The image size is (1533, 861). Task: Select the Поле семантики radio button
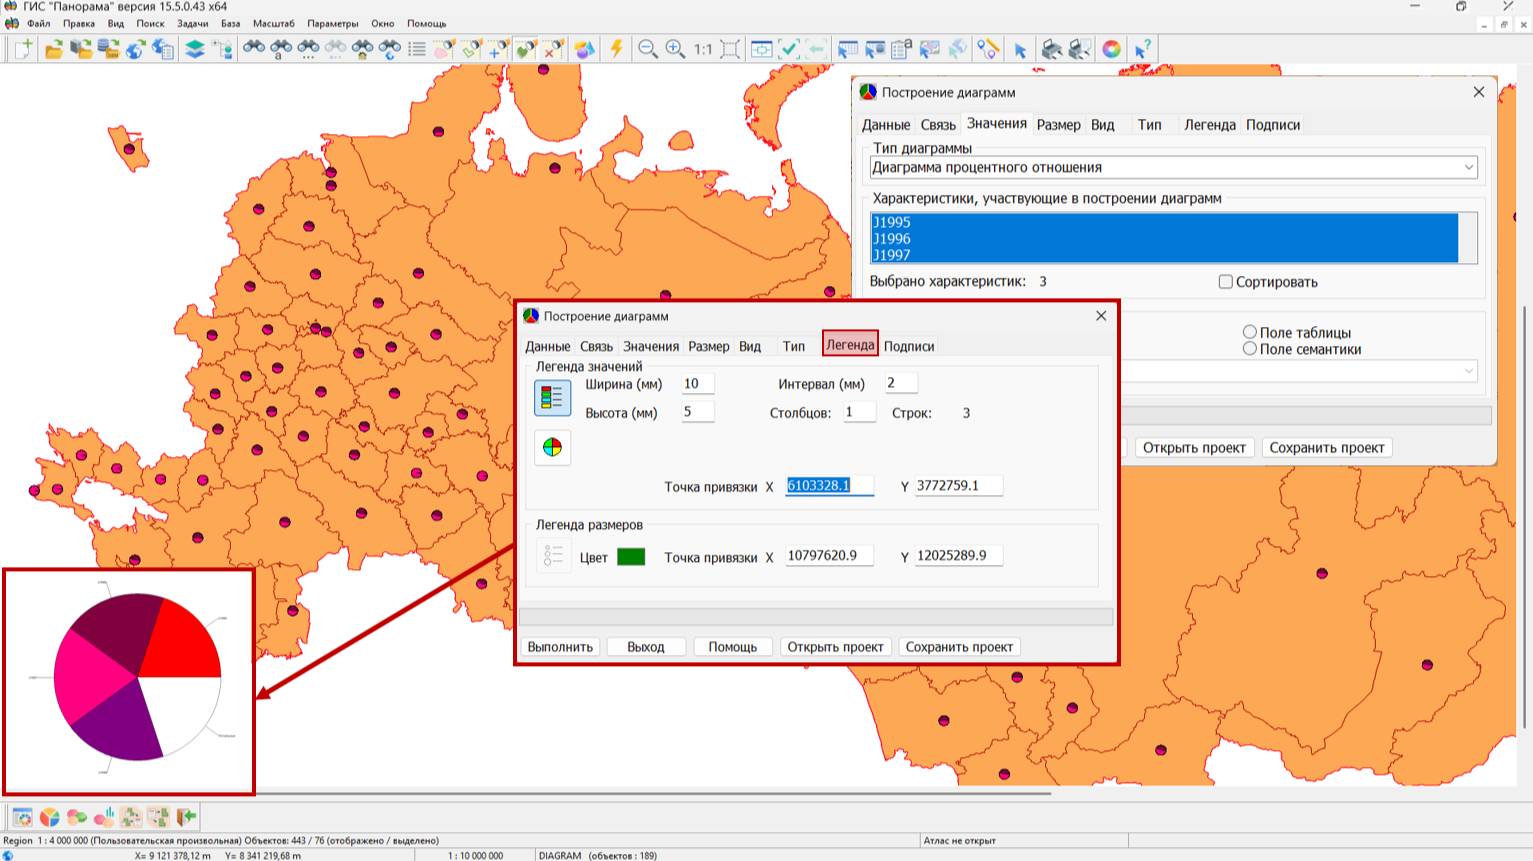coord(1249,349)
